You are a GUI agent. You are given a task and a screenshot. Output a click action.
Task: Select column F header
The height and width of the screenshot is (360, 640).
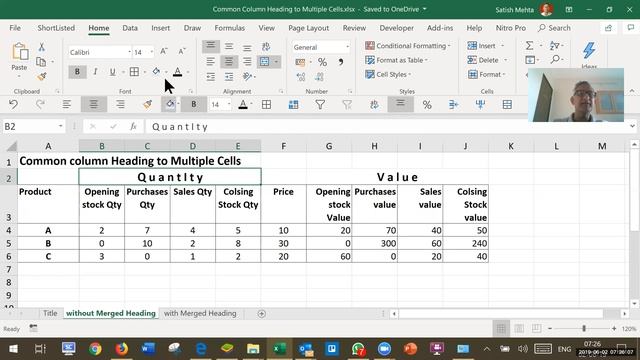[x=283, y=146]
